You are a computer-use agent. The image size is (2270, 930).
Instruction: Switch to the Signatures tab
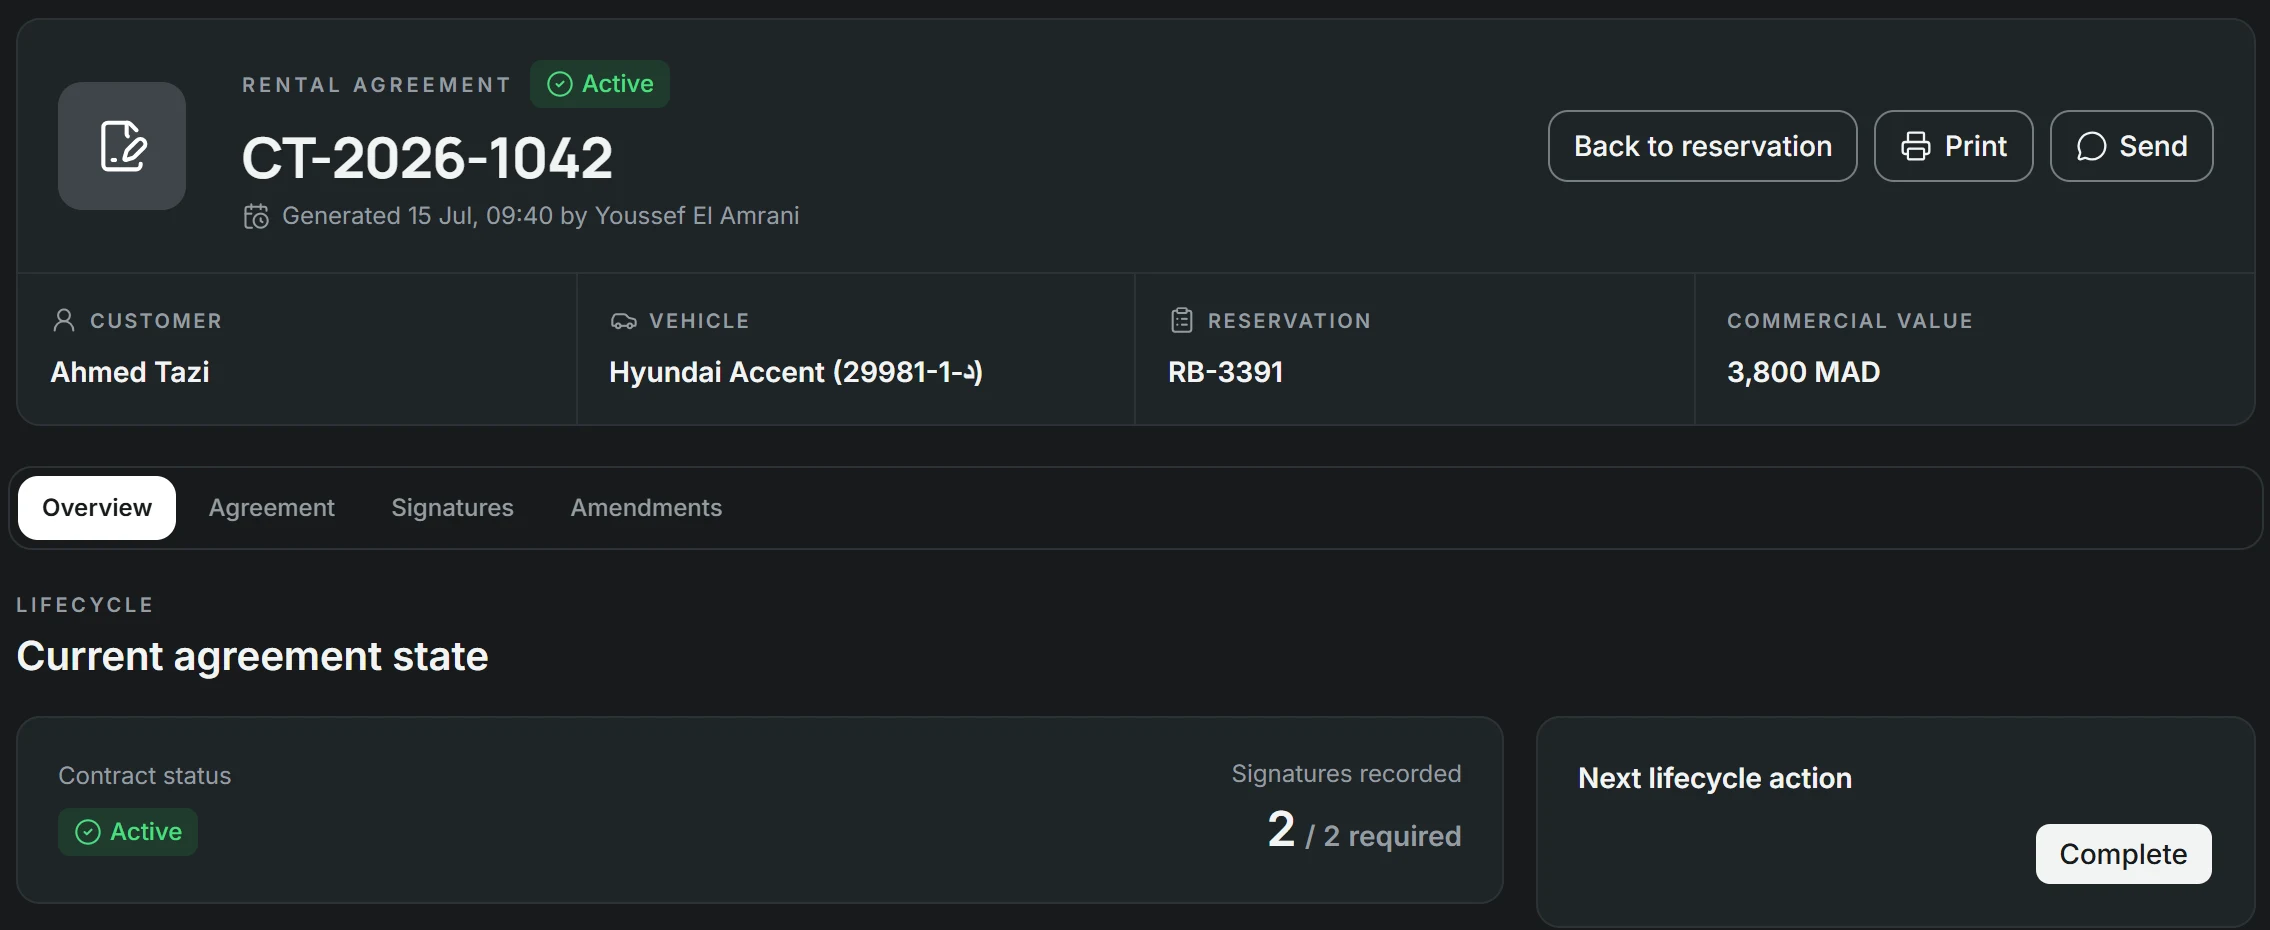(452, 508)
